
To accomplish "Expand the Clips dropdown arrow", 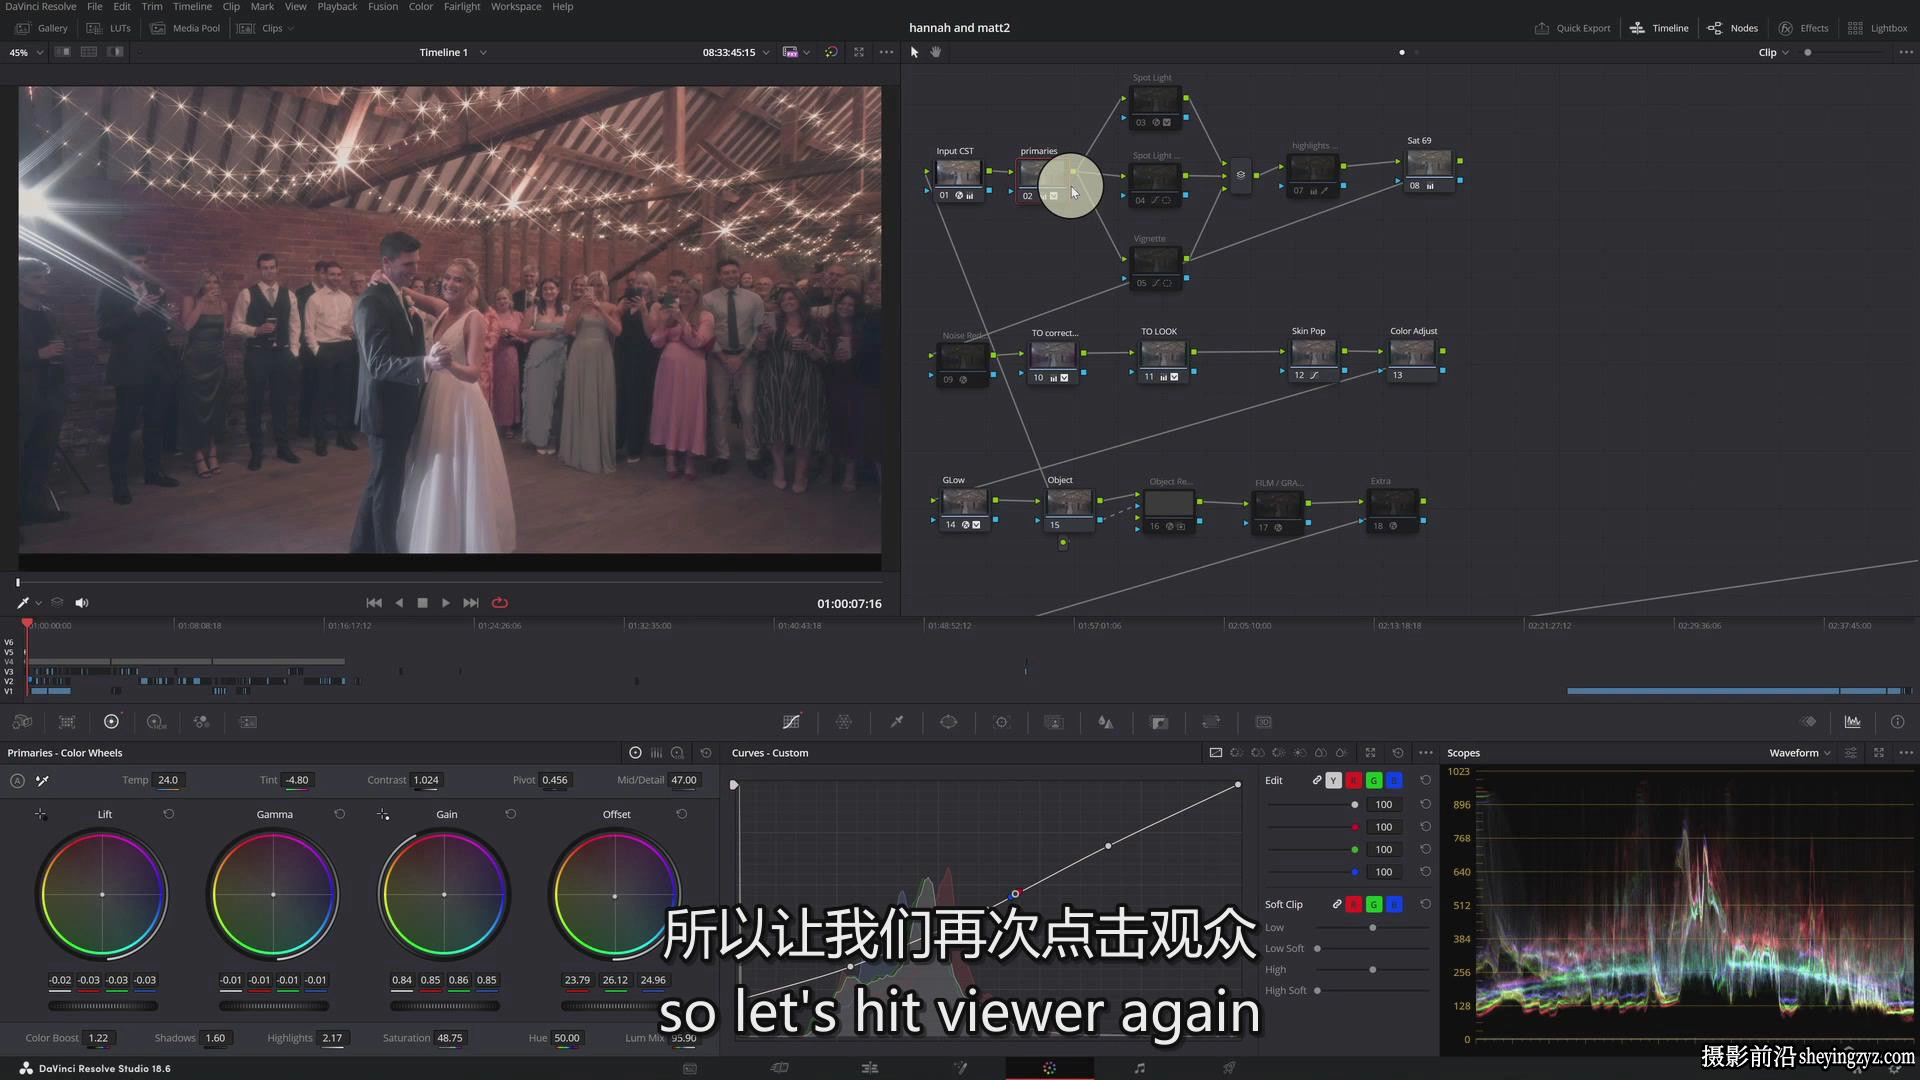I will [x=291, y=28].
